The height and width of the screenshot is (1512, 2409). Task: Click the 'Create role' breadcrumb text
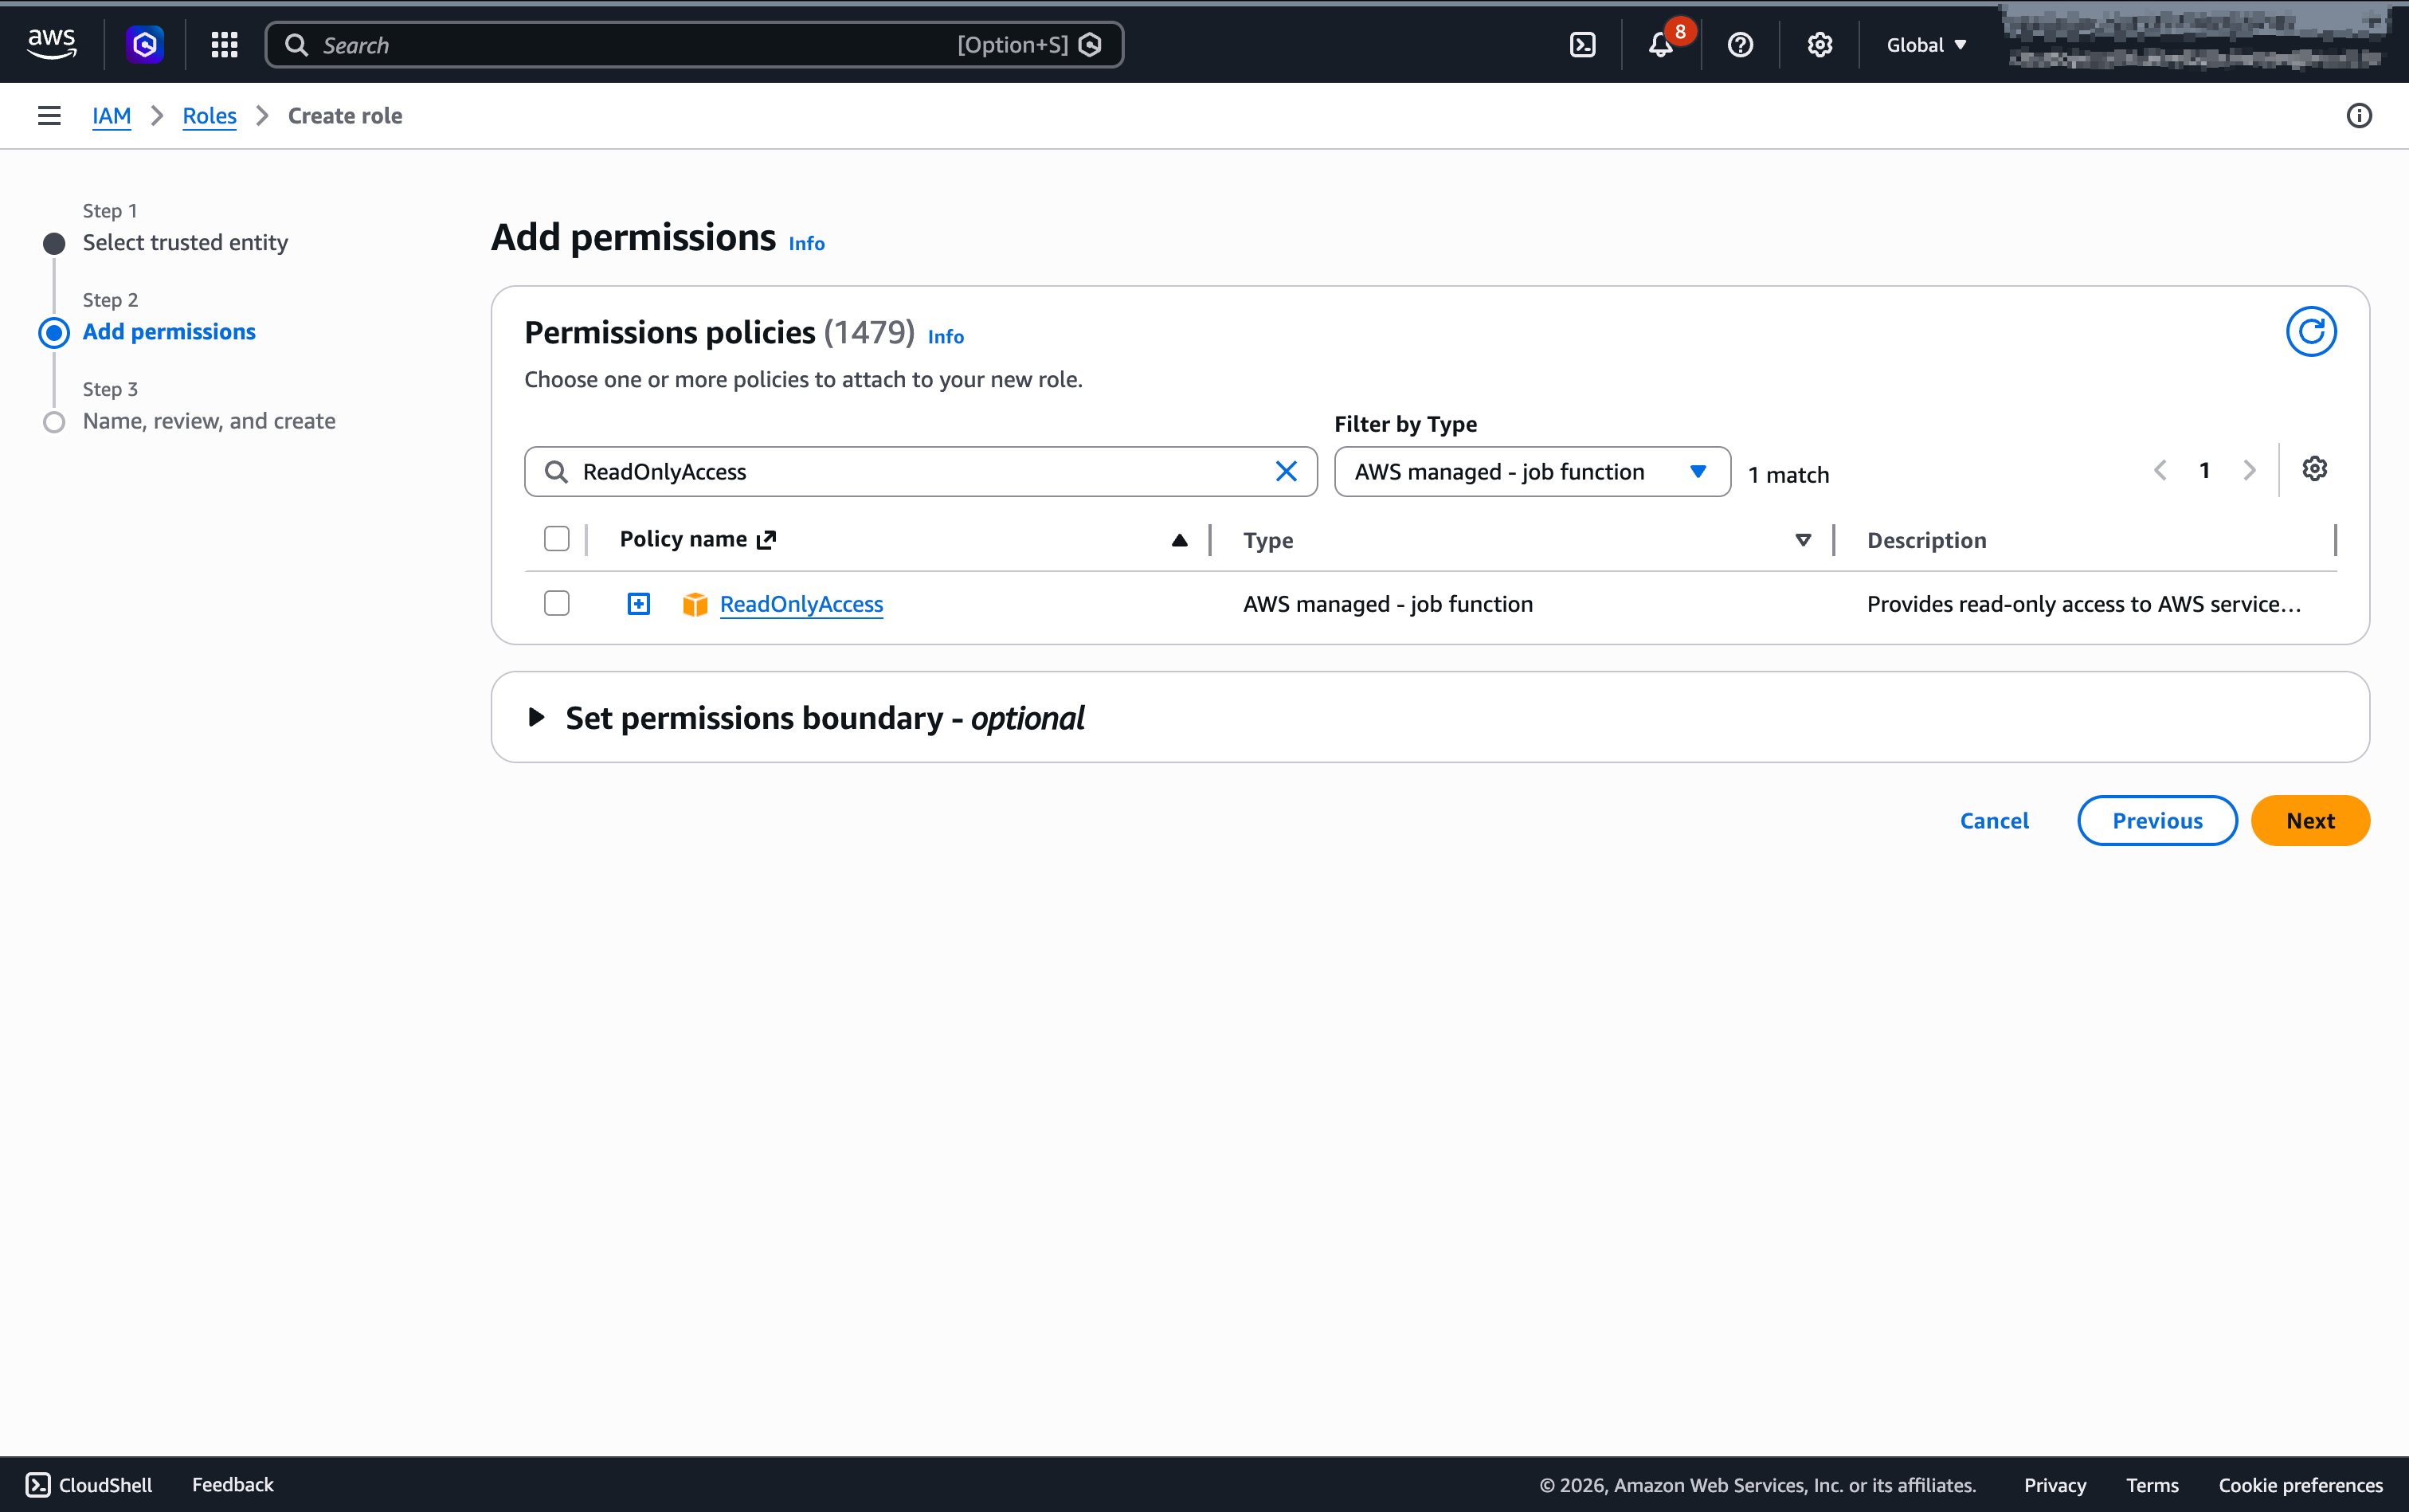click(345, 116)
